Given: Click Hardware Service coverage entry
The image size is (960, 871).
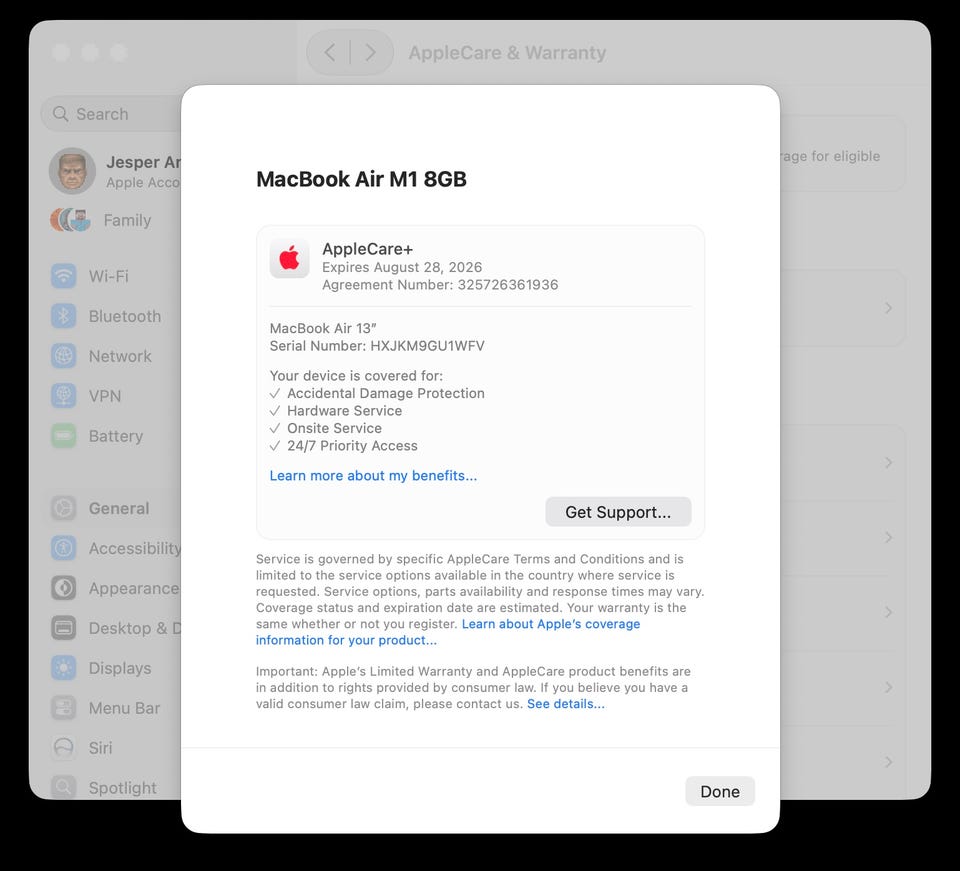Looking at the screenshot, I should pos(345,411).
